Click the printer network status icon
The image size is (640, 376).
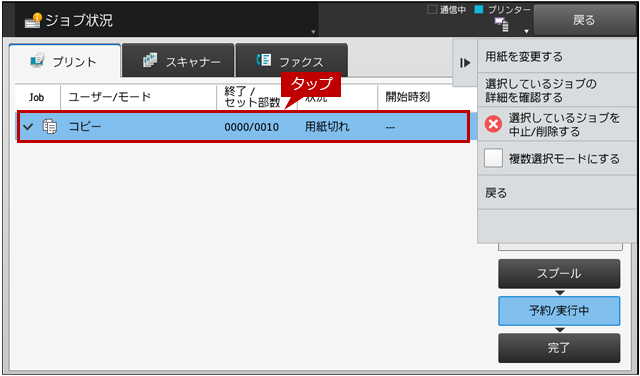pos(502,24)
